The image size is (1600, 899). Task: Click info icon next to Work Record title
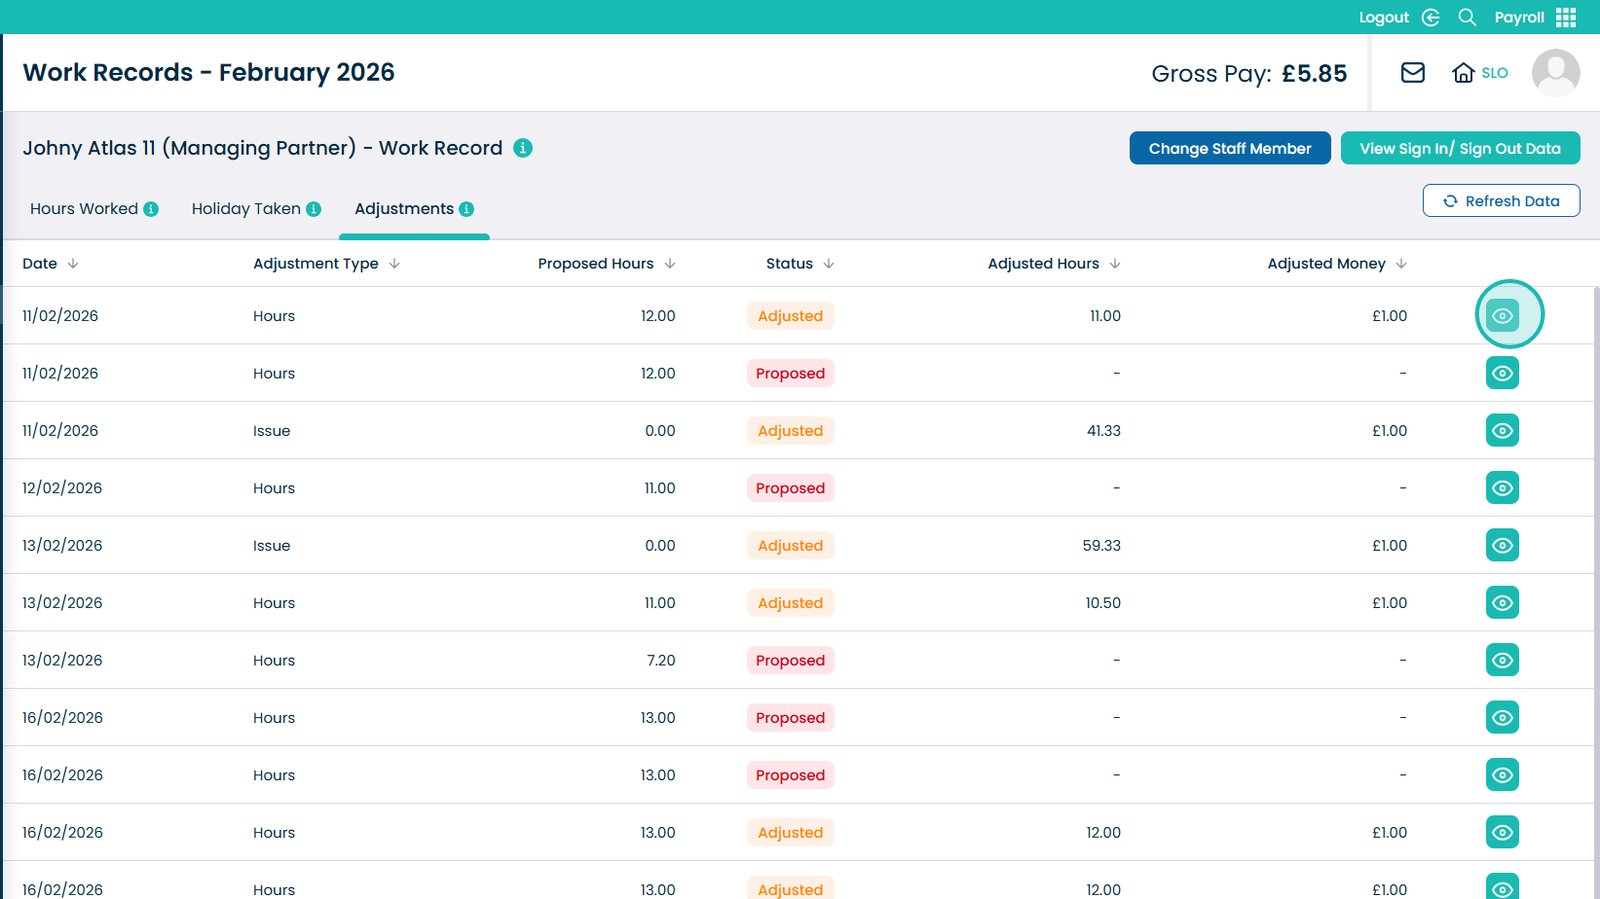click(523, 148)
